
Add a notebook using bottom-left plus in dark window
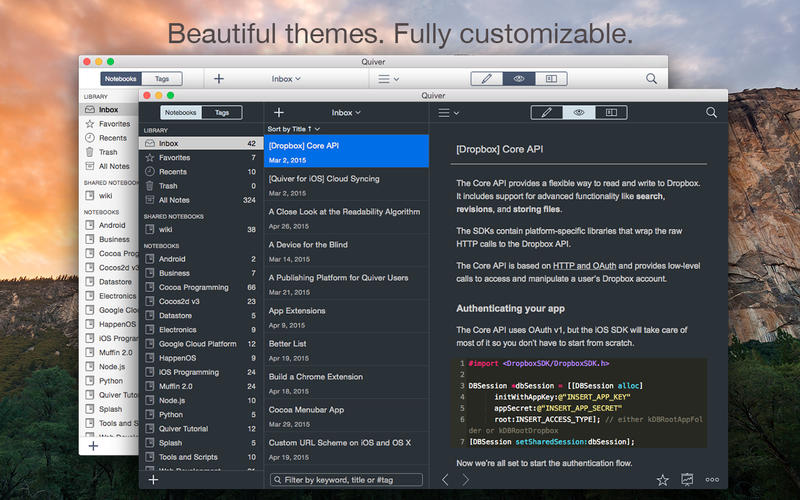click(153, 480)
